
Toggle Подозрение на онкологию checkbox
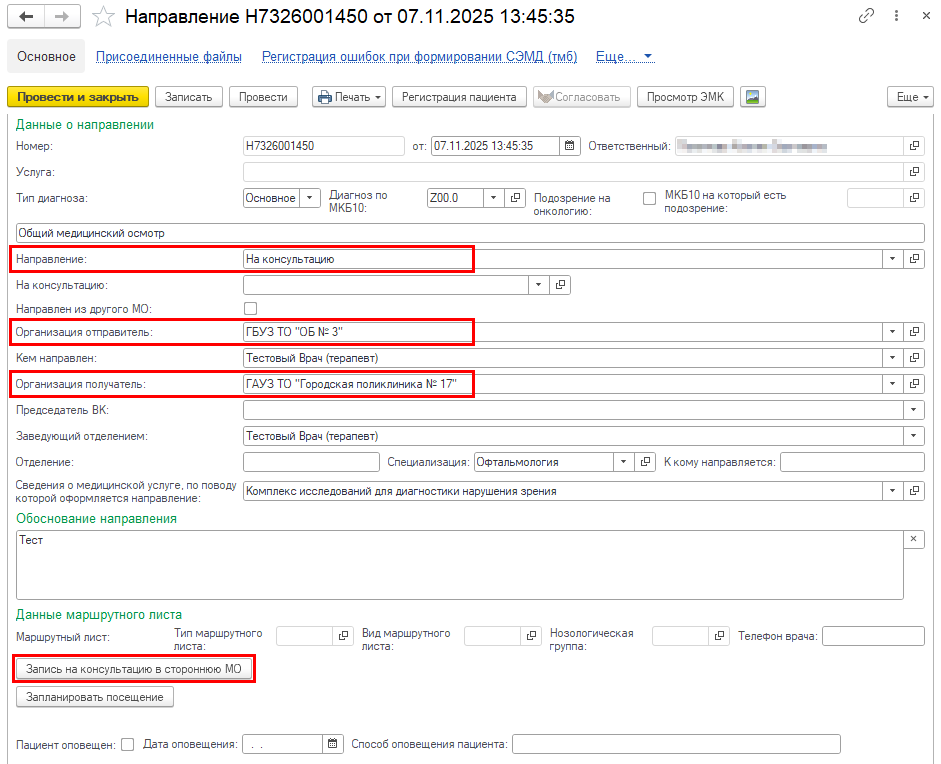650,198
